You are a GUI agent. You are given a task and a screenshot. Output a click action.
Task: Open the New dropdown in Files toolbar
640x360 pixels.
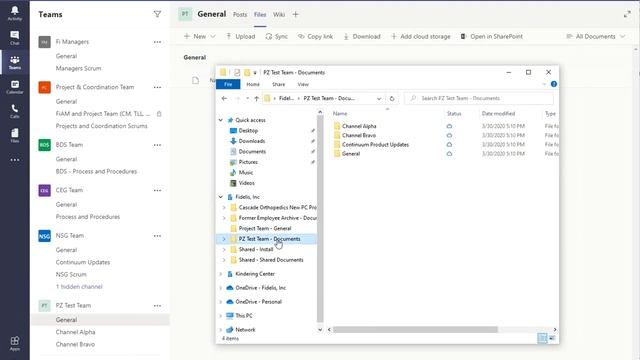tap(200, 36)
